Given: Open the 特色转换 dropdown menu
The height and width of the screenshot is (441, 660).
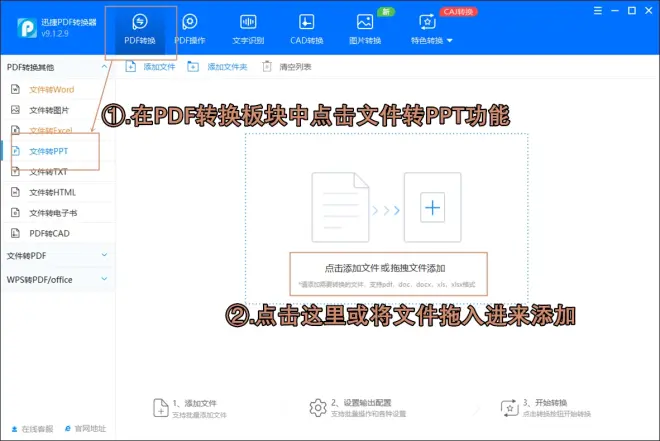Looking at the screenshot, I should pos(431,29).
